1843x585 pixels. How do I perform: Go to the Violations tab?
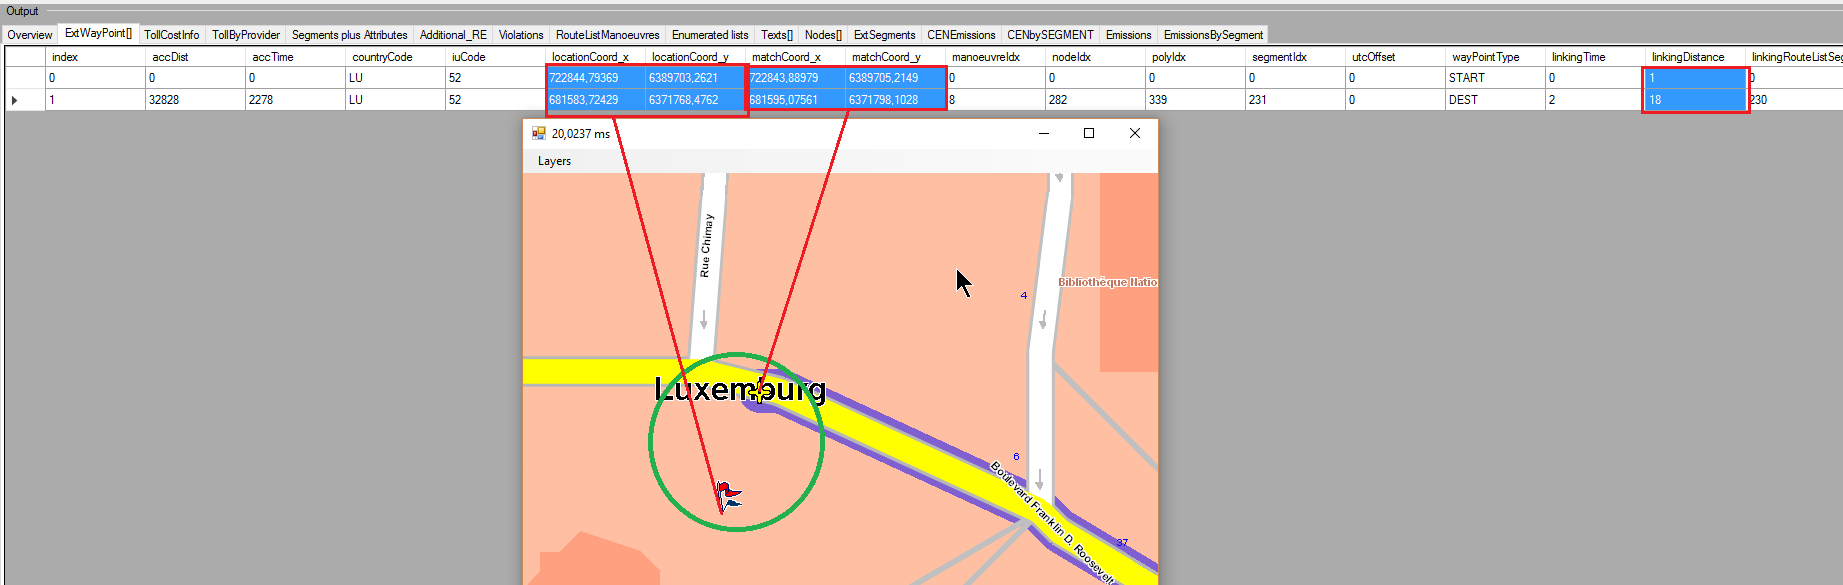tap(521, 35)
